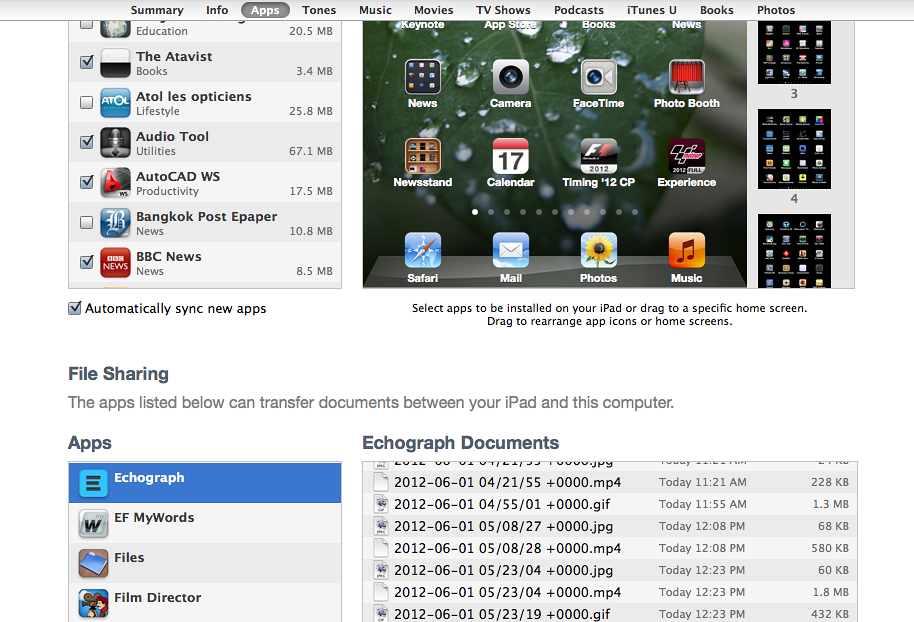Select The Atavist app icon in the list
Screen dimensions: 914x622
tap(115, 62)
